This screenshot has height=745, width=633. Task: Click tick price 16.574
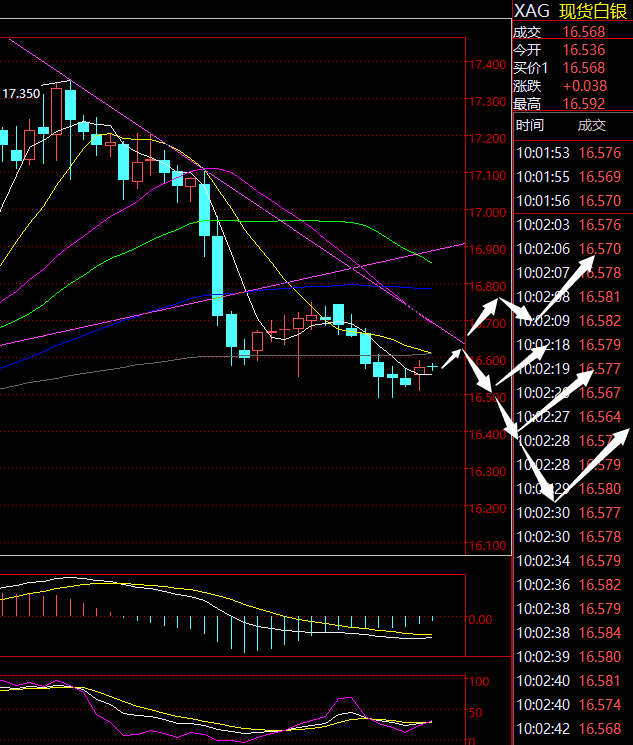600,705
